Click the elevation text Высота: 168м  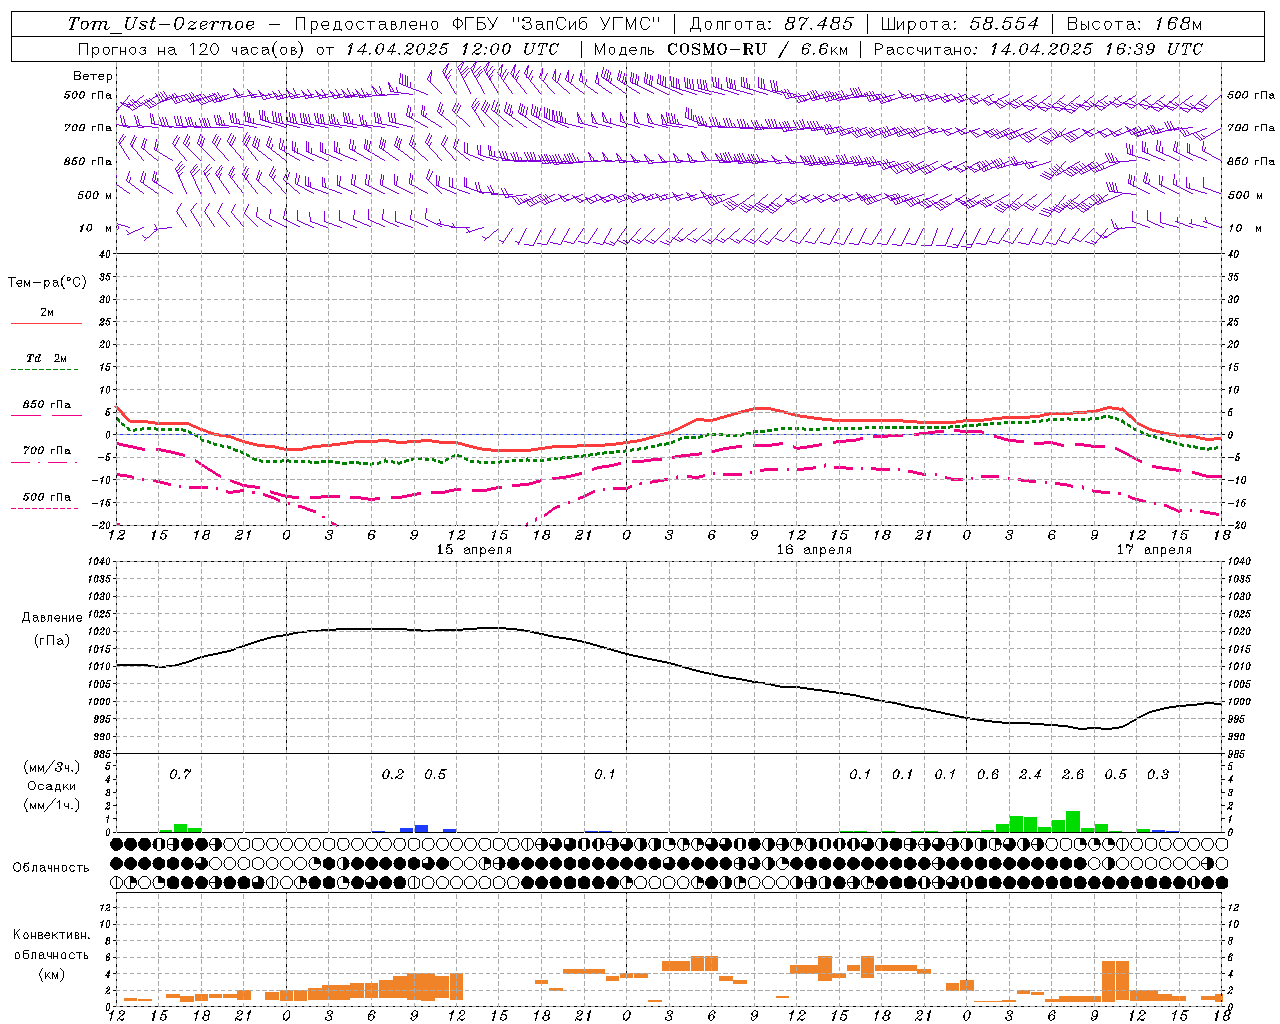coord(1134,24)
